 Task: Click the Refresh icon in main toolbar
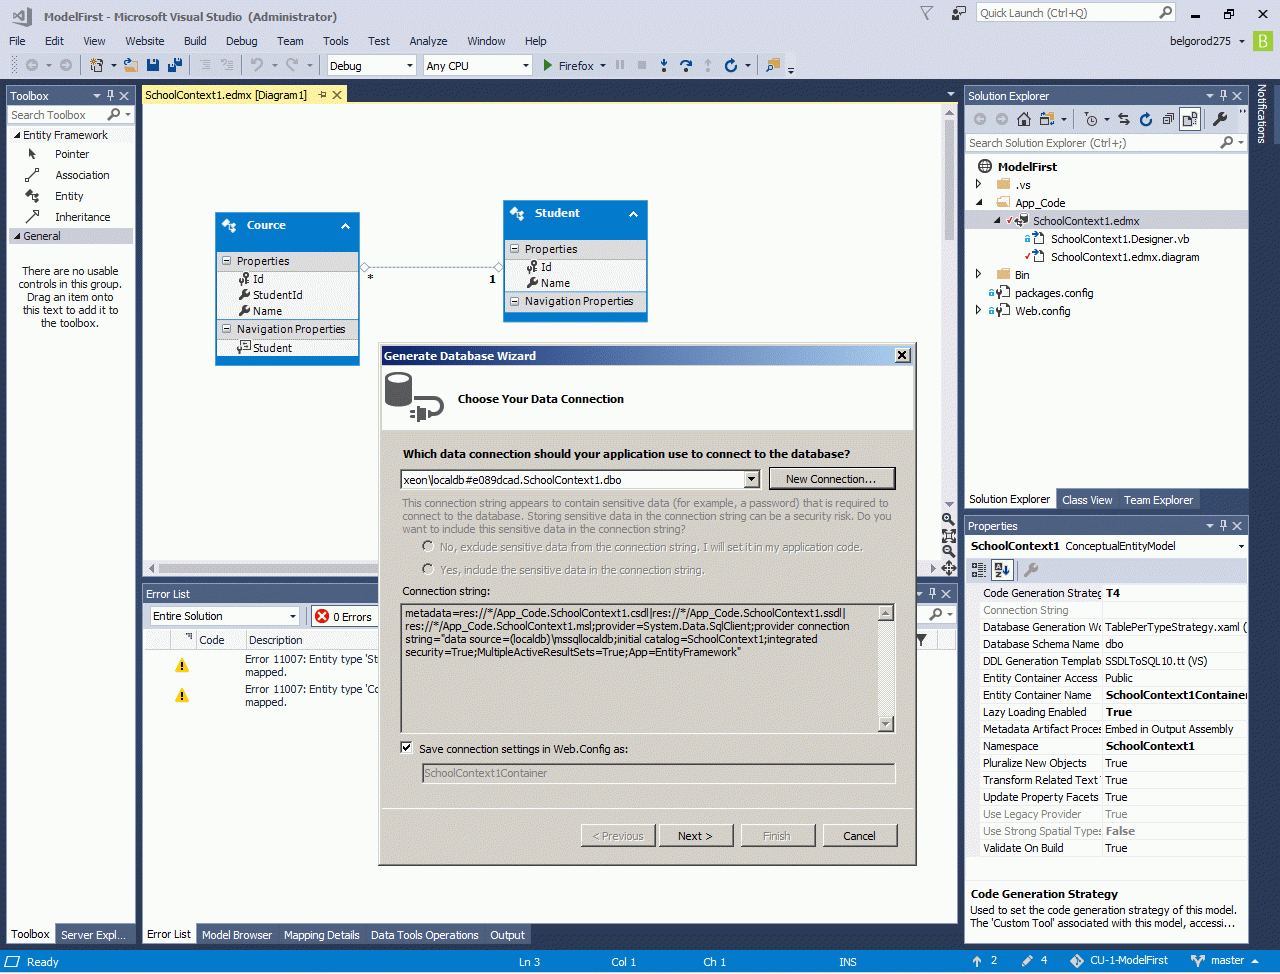click(x=731, y=65)
